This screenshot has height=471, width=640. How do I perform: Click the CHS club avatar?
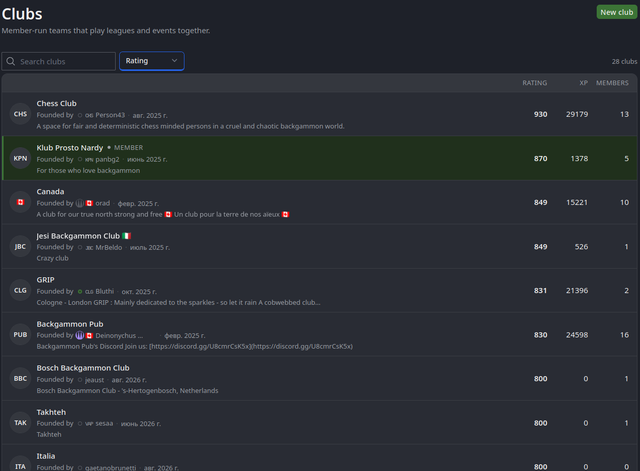tap(20, 114)
